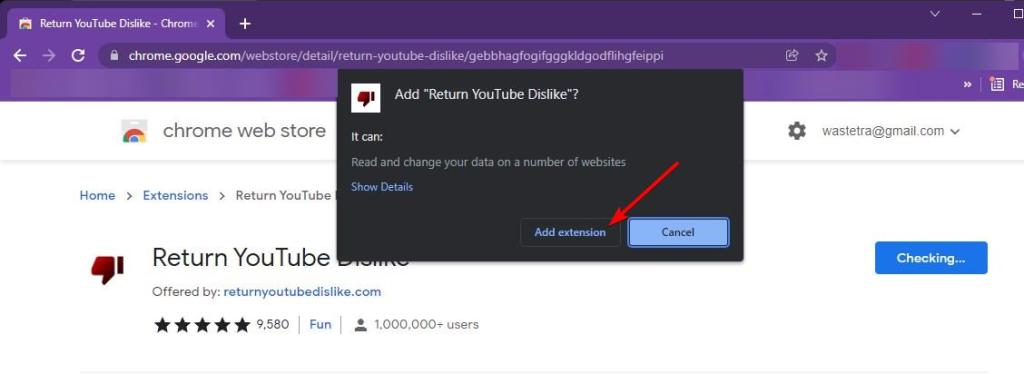Open the Fun category link
The width and height of the screenshot is (1024, 374).
click(320, 324)
